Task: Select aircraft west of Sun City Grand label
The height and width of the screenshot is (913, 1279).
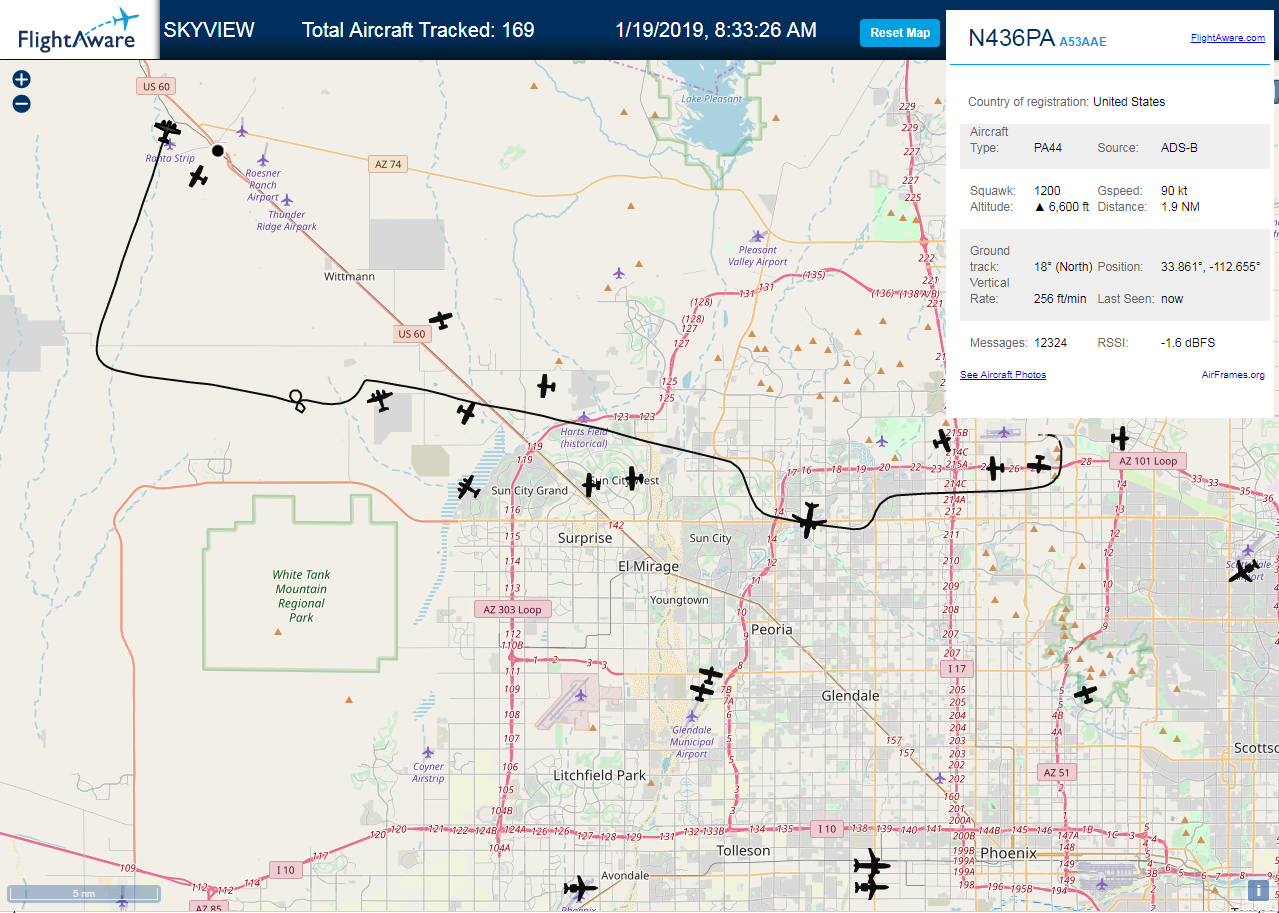Action: [x=469, y=487]
